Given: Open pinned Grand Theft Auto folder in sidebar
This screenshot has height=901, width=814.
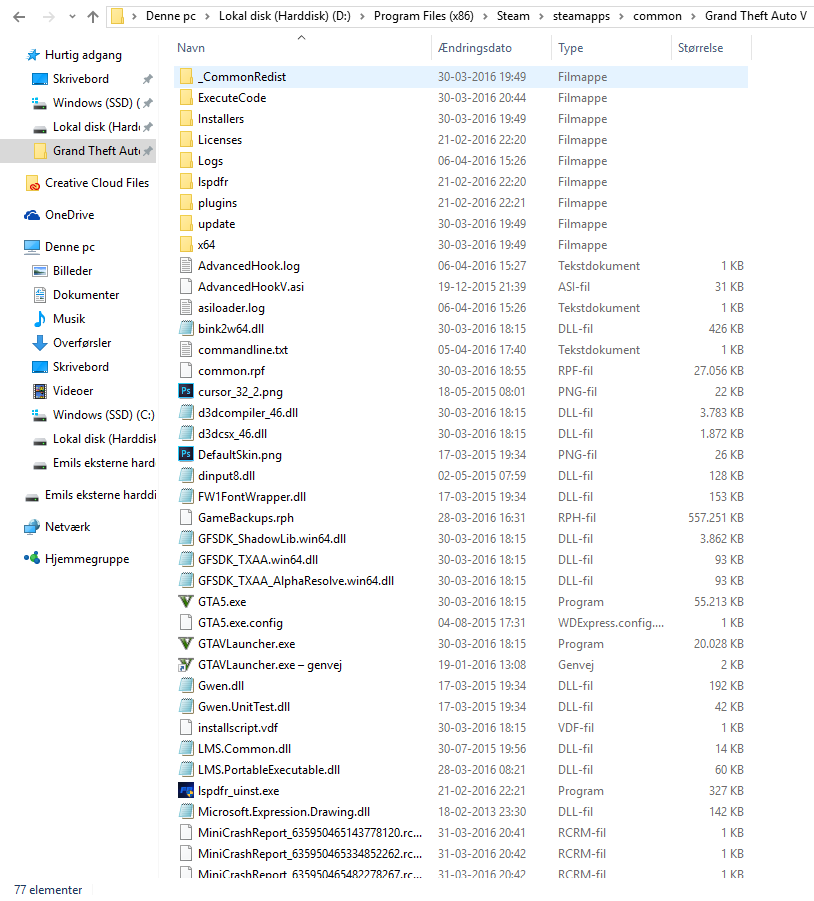Looking at the screenshot, I should pos(96,151).
